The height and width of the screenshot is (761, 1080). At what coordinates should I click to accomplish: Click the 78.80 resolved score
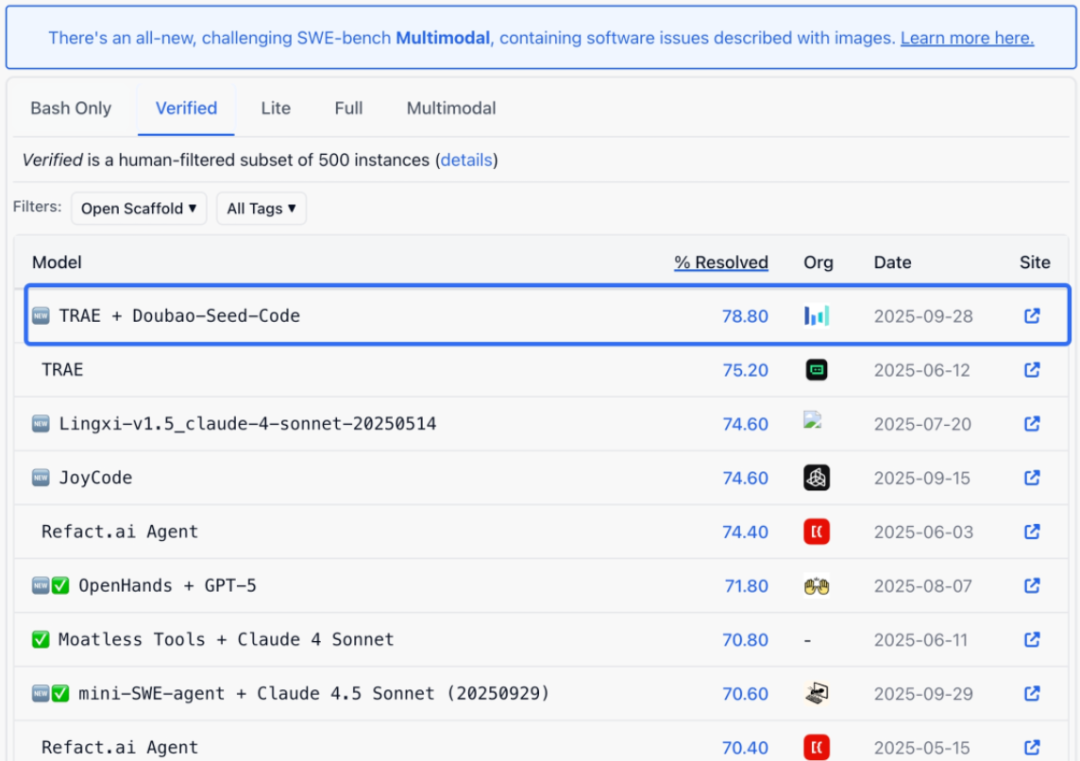coord(745,316)
